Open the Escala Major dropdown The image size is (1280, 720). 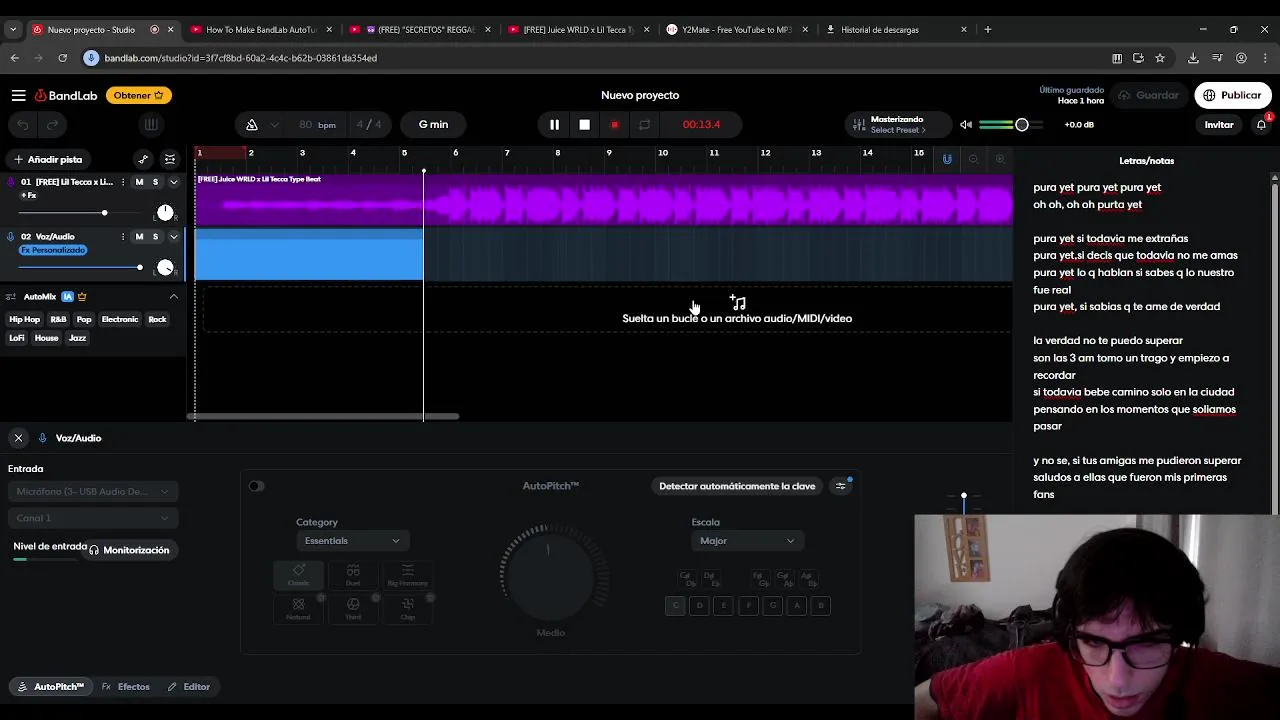tap(747, 541)
